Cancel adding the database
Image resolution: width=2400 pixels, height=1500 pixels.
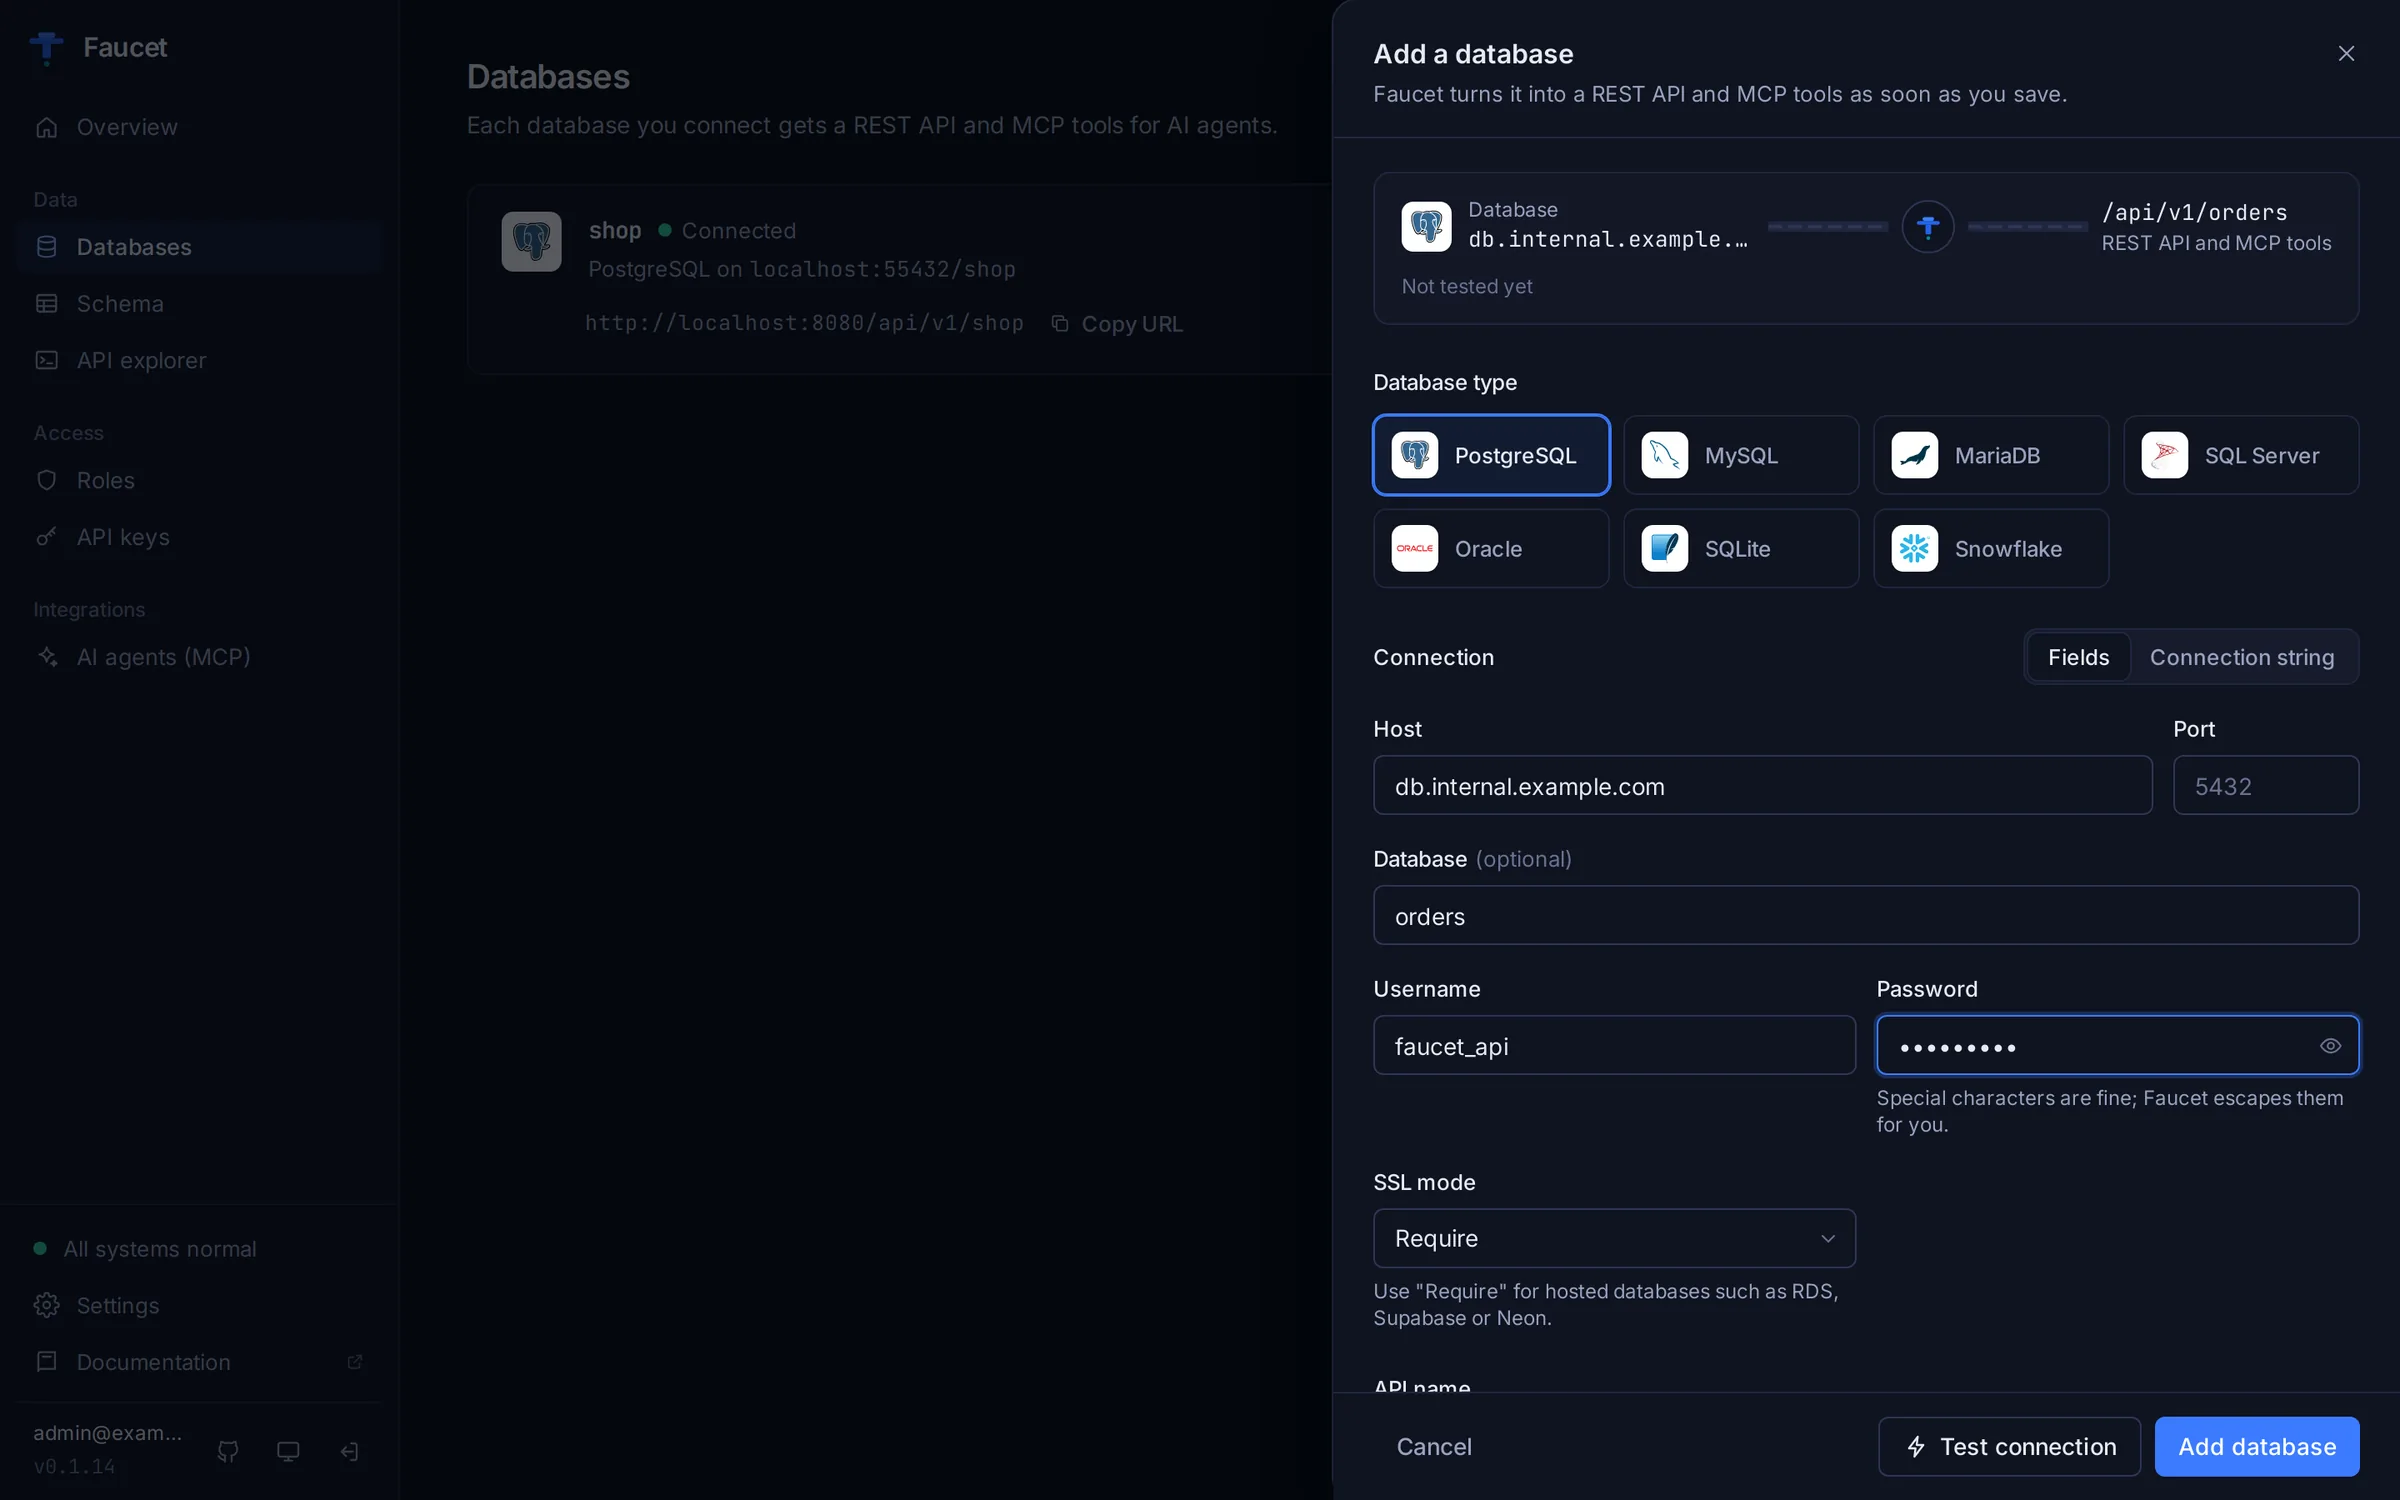tap(1434, 1446)
